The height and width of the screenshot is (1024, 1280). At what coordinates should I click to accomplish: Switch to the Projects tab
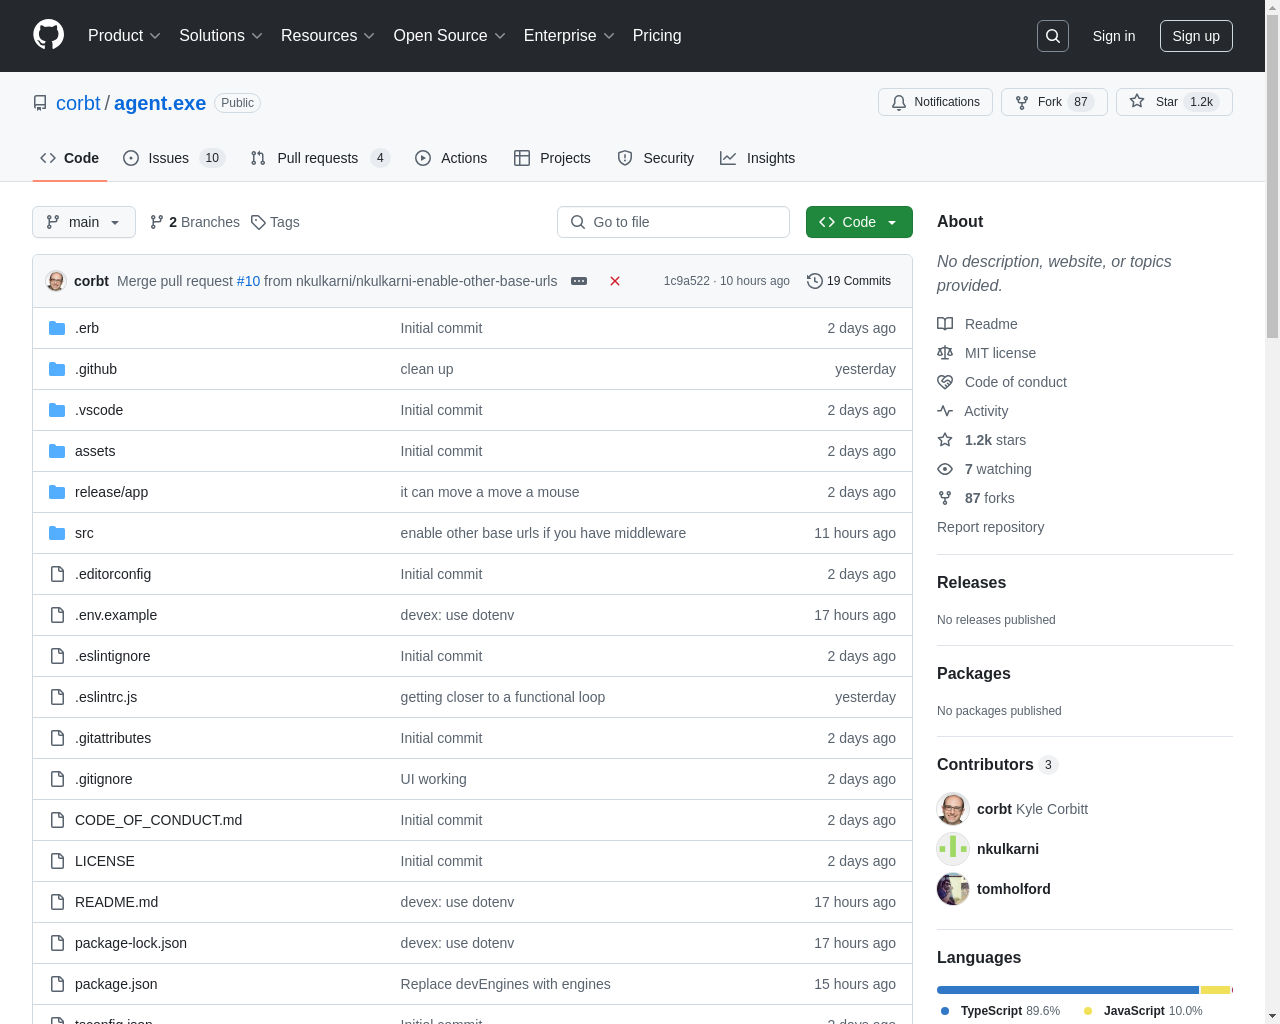coord(552,158)
